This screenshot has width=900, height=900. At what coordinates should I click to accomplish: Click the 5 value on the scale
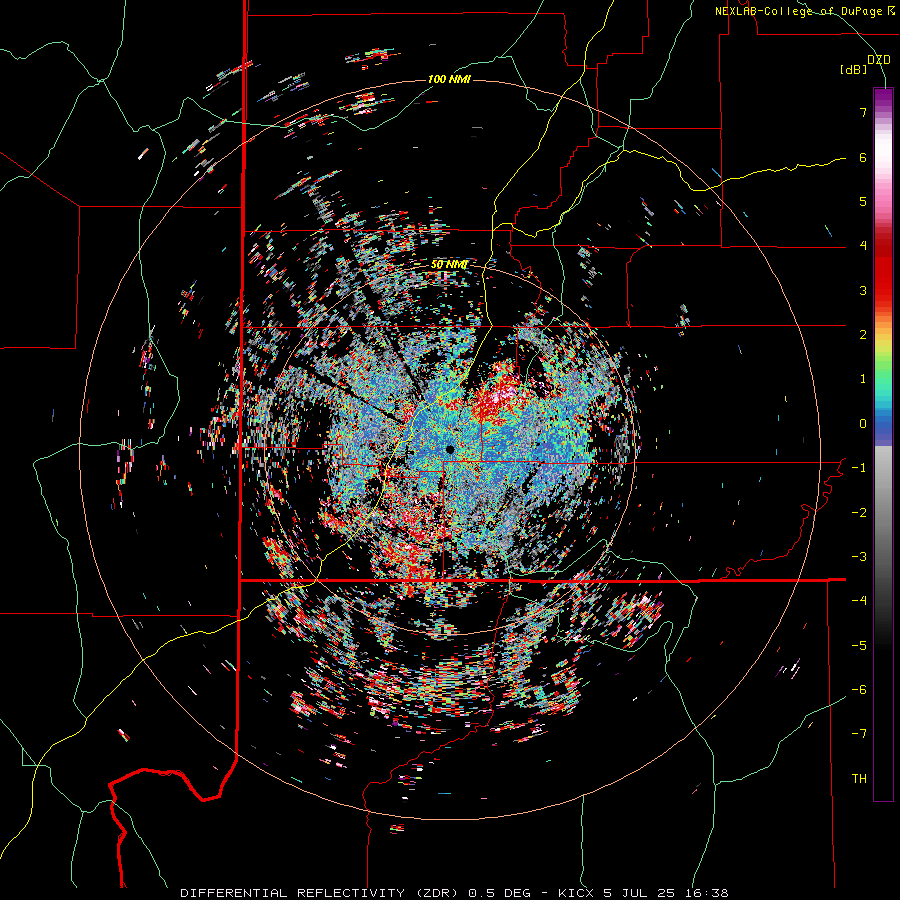click(863, 201)
